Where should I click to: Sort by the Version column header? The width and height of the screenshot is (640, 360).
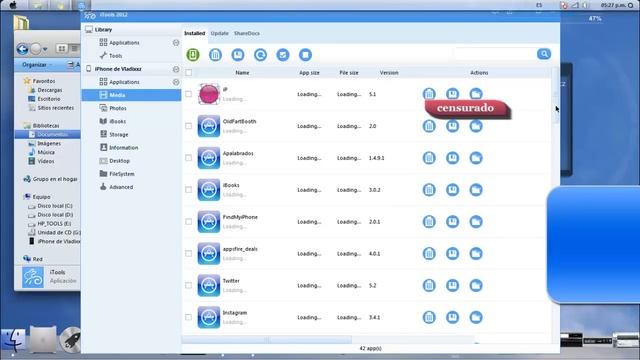389,73
